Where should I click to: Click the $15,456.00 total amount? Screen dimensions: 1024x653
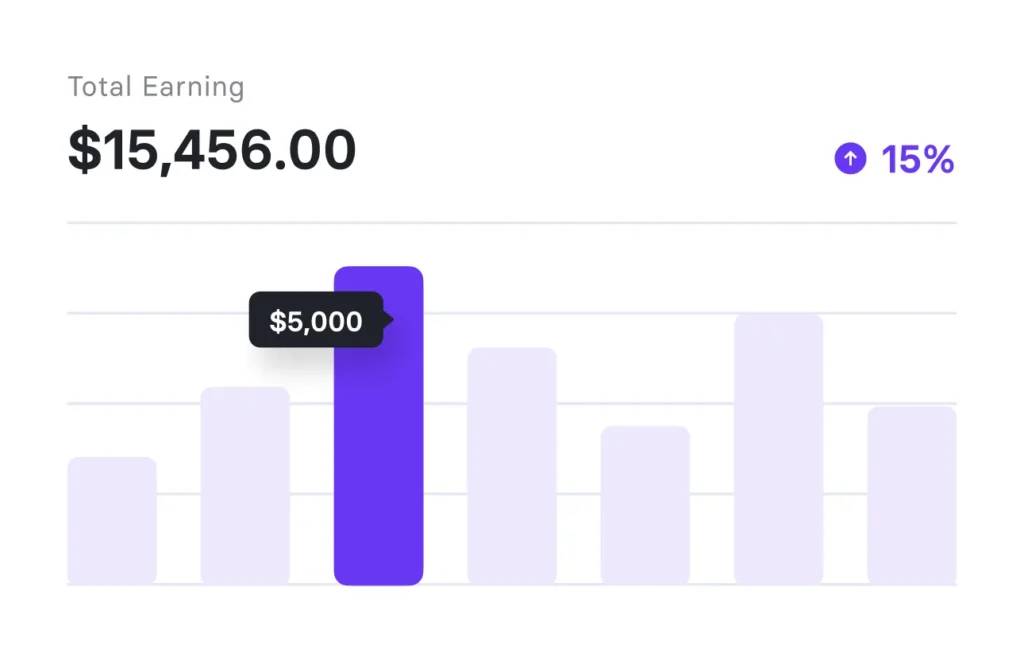(x=212, y=151)
